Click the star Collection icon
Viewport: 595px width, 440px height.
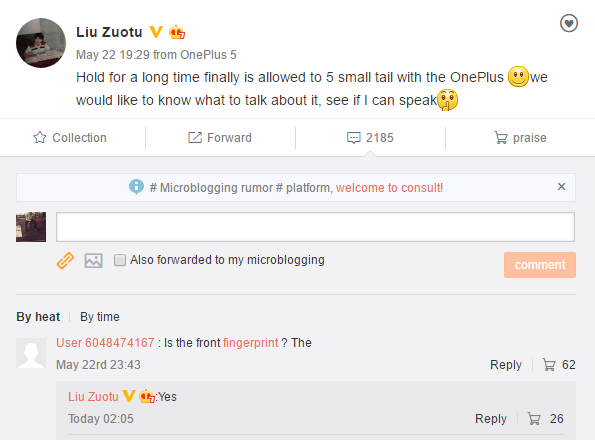40,138
